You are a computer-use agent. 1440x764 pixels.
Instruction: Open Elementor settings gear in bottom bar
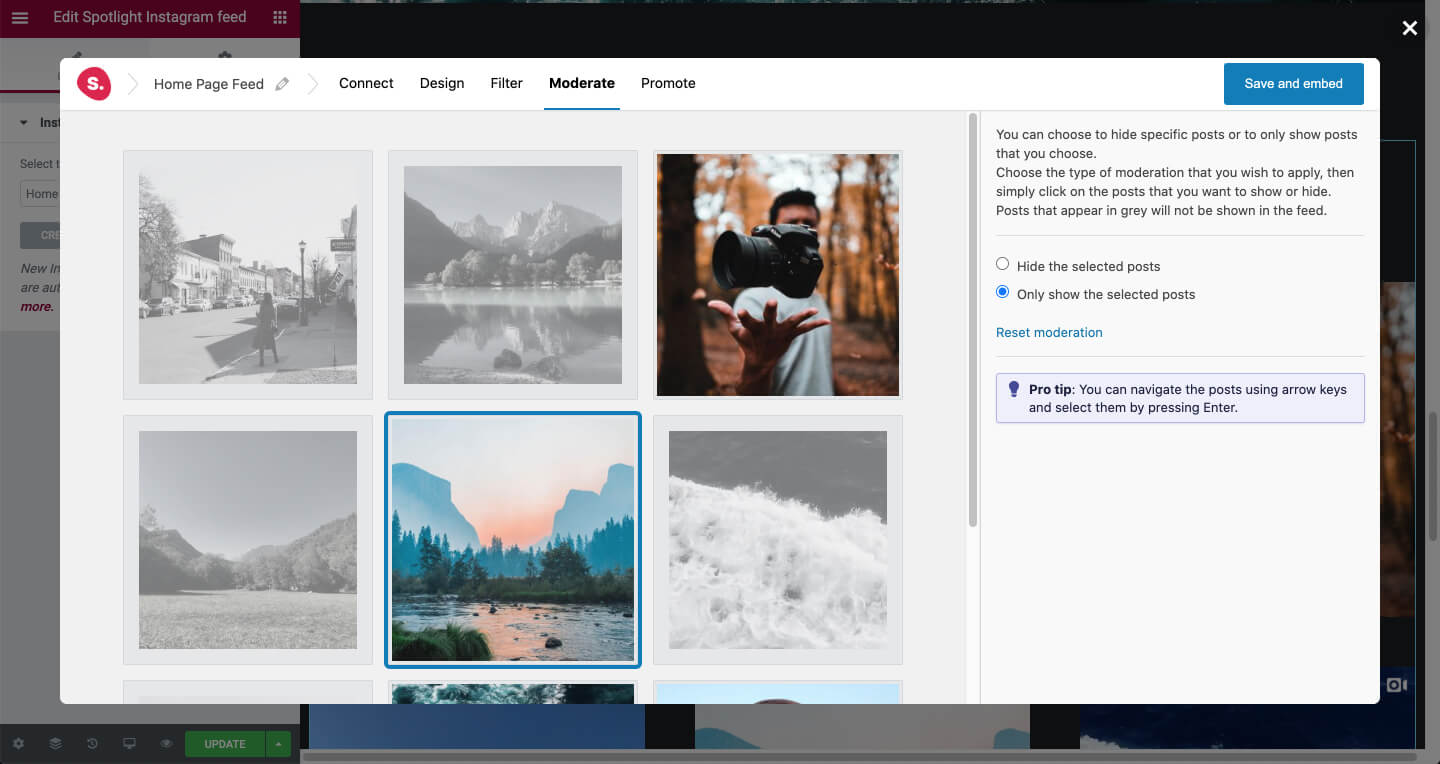(18, 744)
